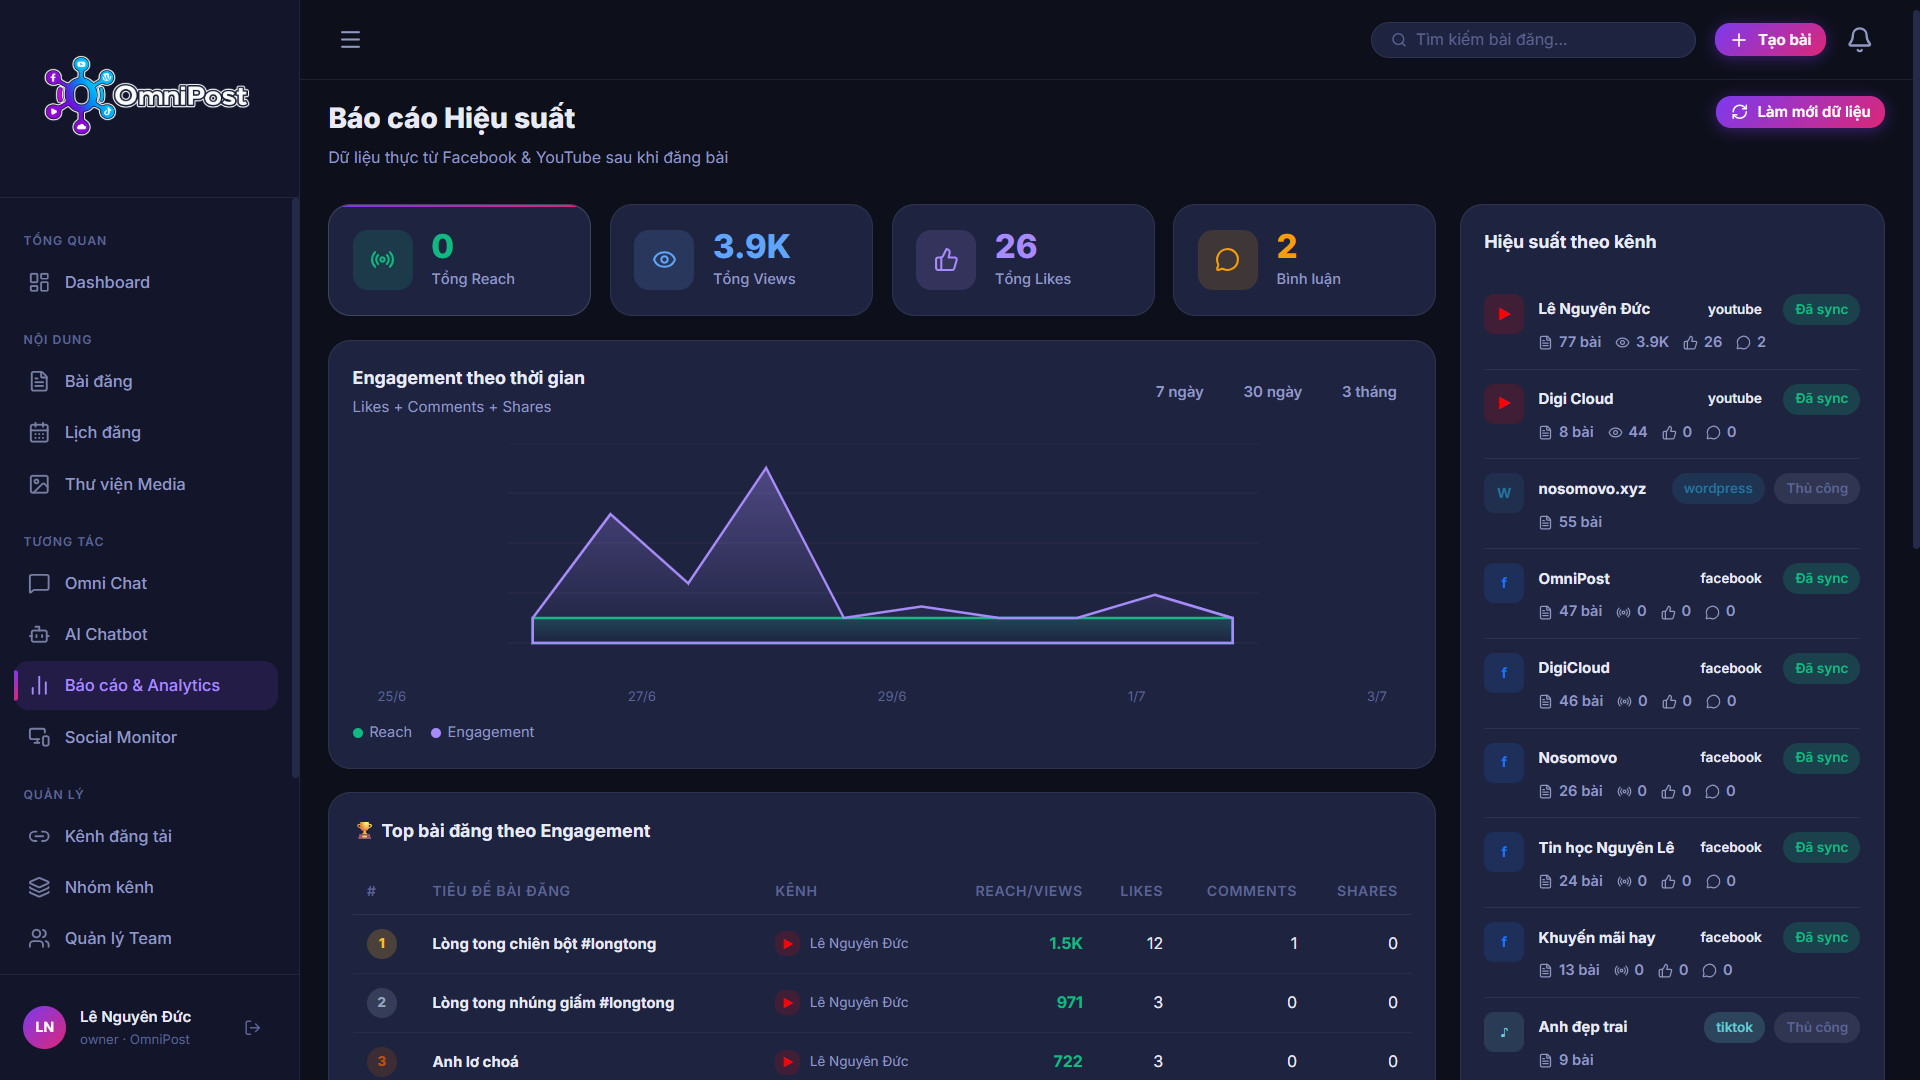This screenshot has height=1080, width=1920.
Task: Click the Tổng Reach broadcast icon
Action: click(382, 260)
